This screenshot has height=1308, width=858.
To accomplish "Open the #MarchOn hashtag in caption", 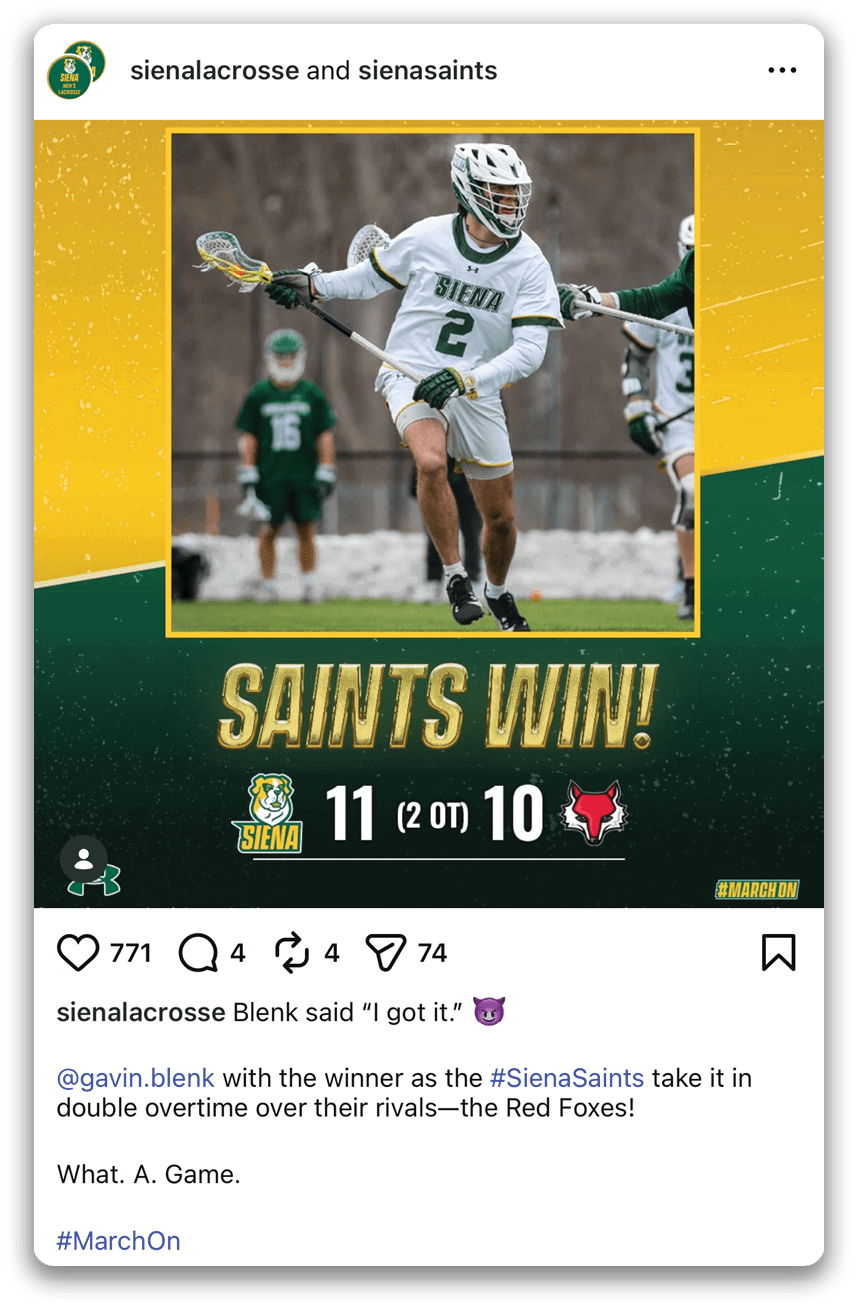I will (x=119, y=1242).
